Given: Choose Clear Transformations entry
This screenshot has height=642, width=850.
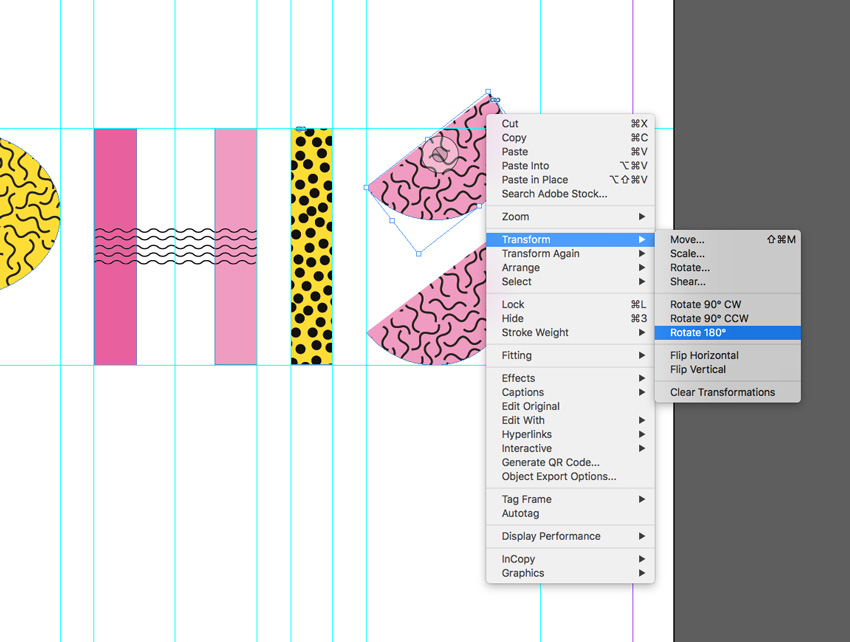Looking at the screenshot, I should [722, 393].
